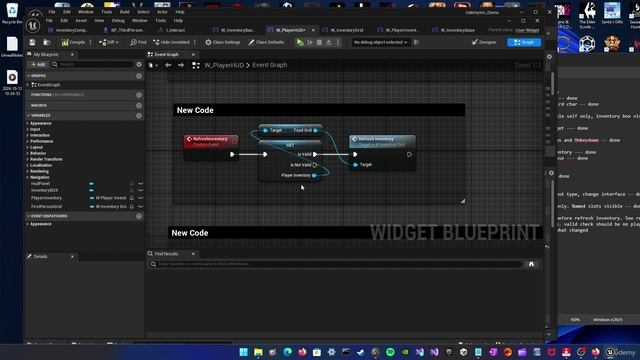Open Spotify from the taskbar
Viewport: 640px width, 360px height.
pyautogui.click(x=390, y=352)
